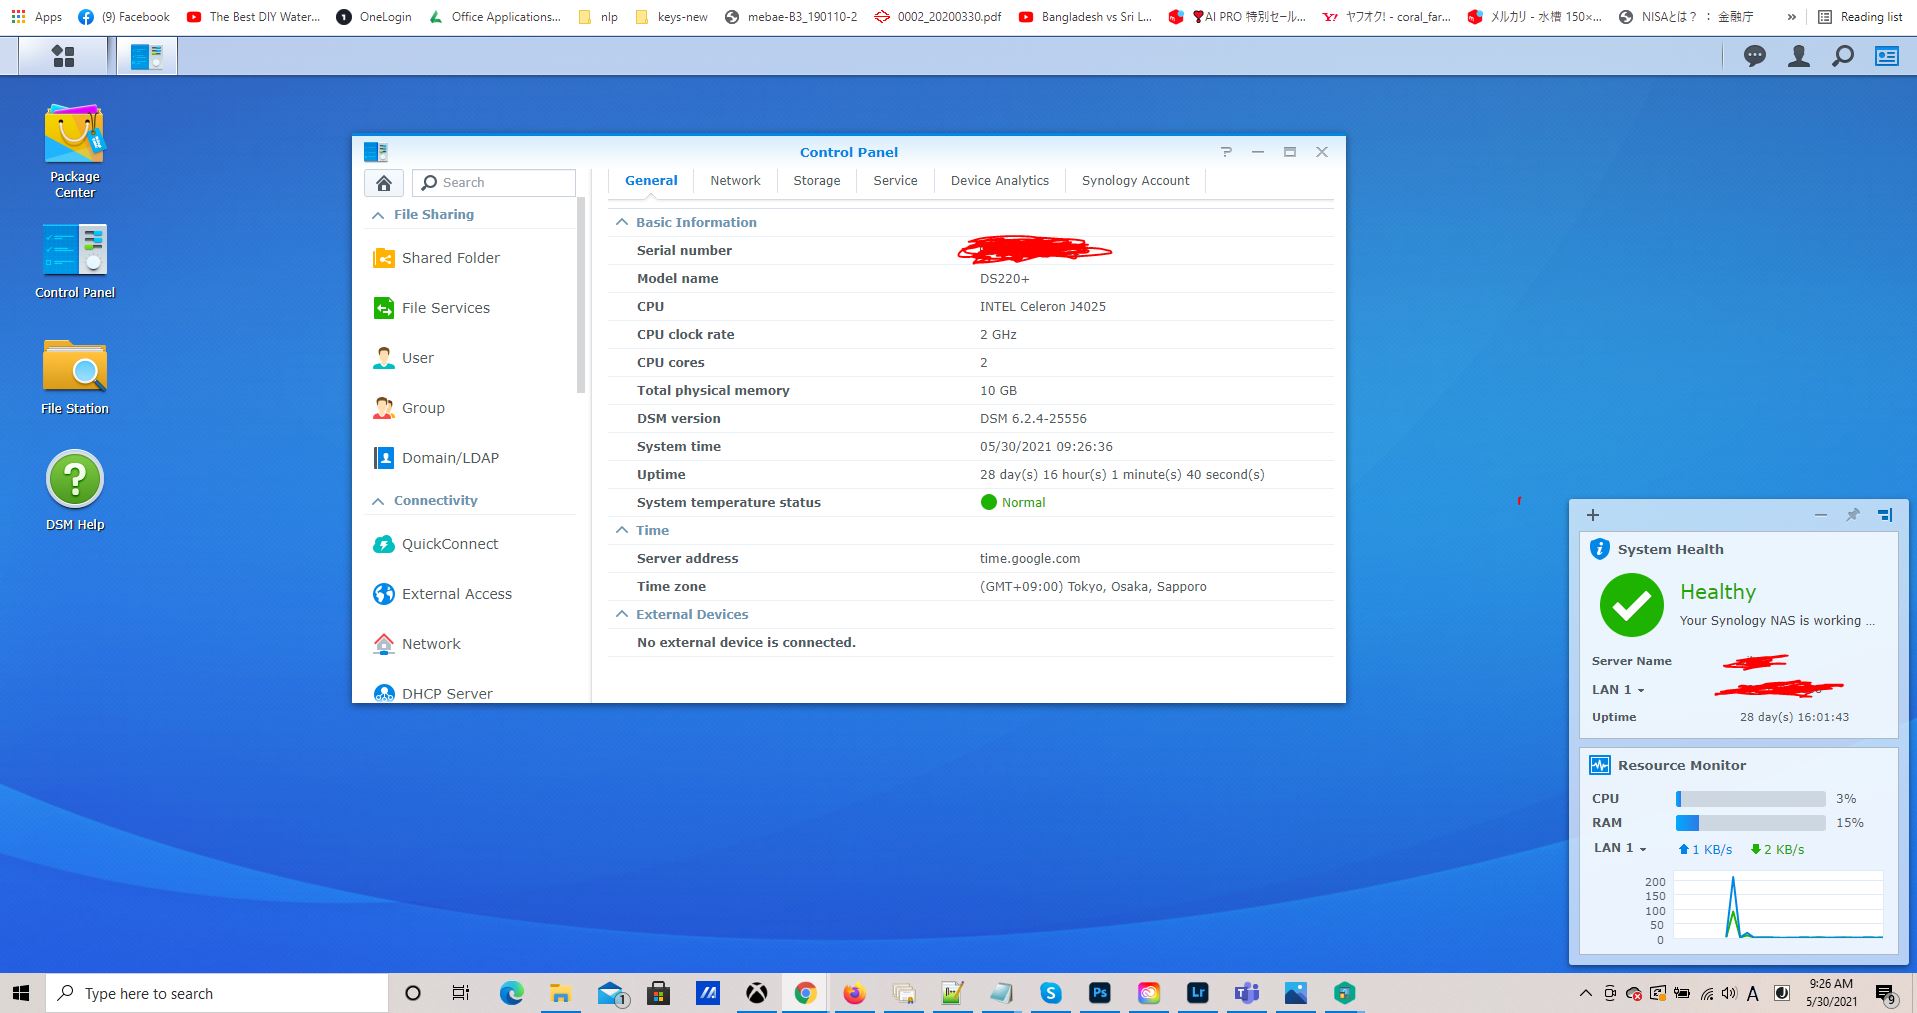Click the System Health info shield icon
1917x1013 pixels.
1600,549
